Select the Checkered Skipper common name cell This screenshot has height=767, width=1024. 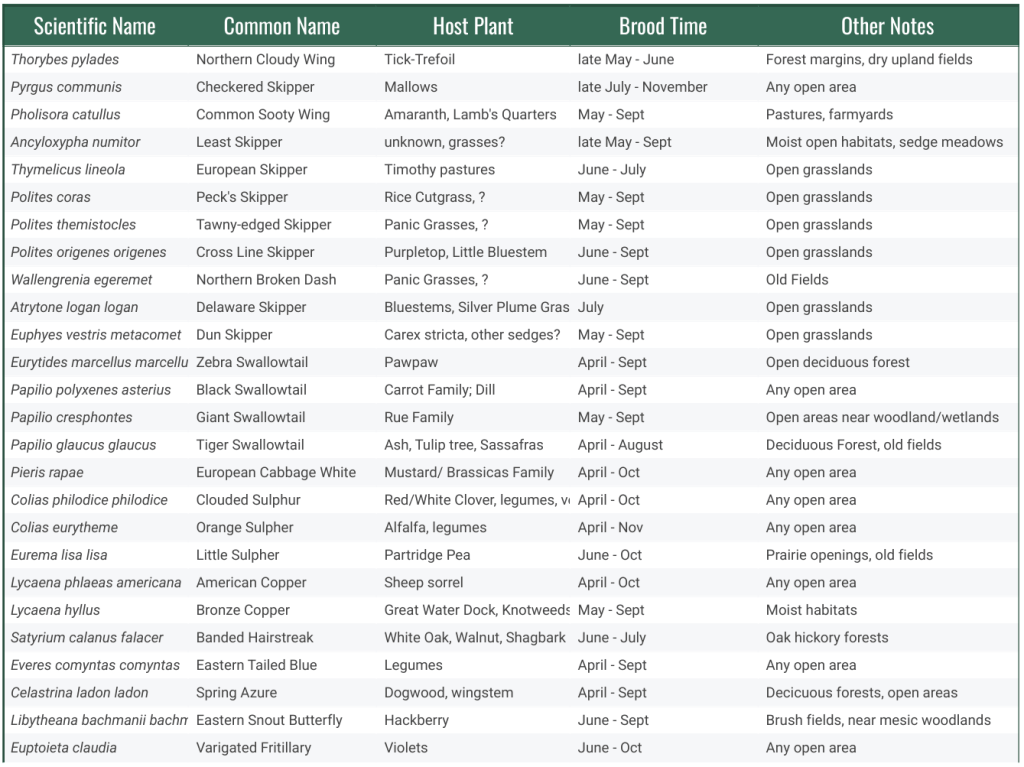tap(255, 87)
